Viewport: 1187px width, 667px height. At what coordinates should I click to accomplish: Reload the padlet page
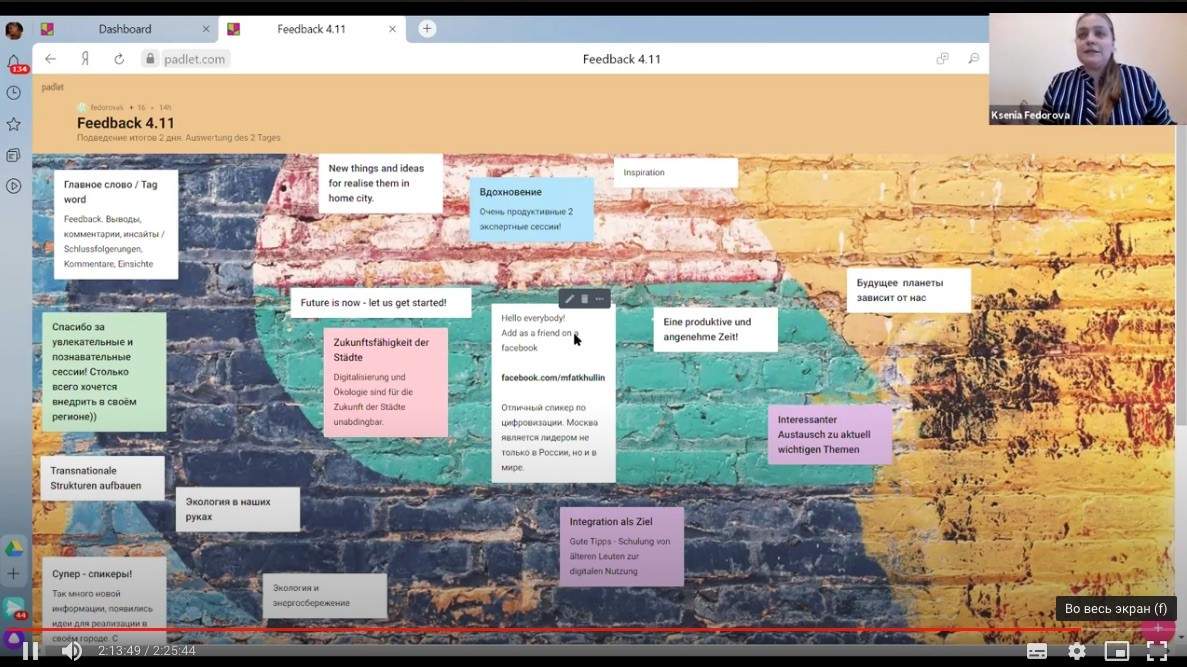pos(119,59)
